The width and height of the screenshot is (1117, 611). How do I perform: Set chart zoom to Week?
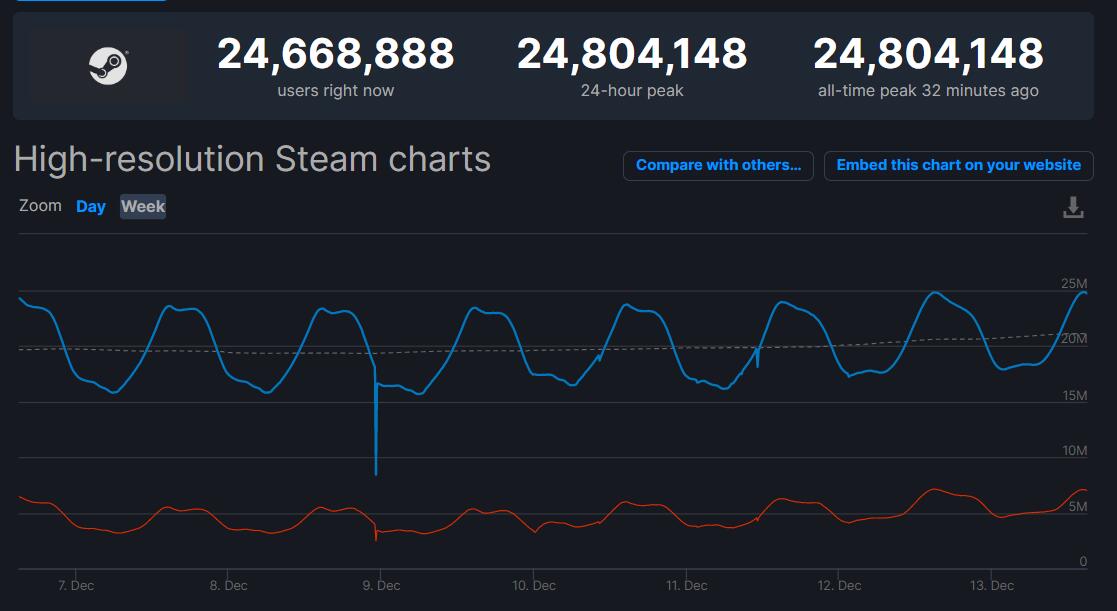(x=143, y=207)
